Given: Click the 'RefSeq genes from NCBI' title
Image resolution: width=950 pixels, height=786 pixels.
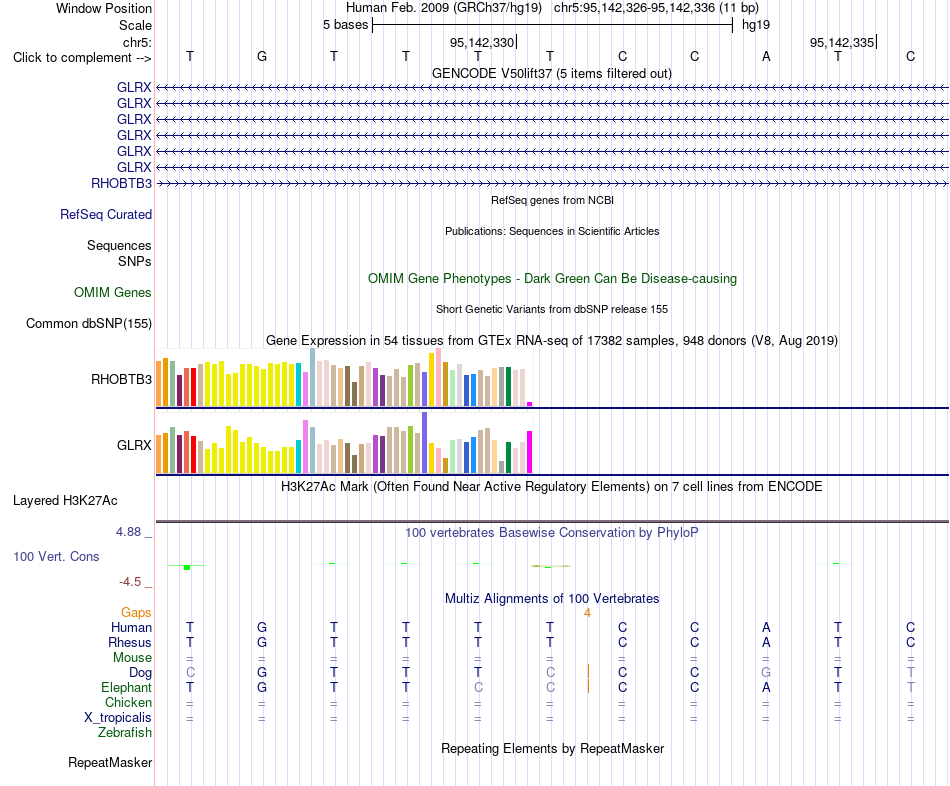Looking at the screenshot, I should [552, 200].
